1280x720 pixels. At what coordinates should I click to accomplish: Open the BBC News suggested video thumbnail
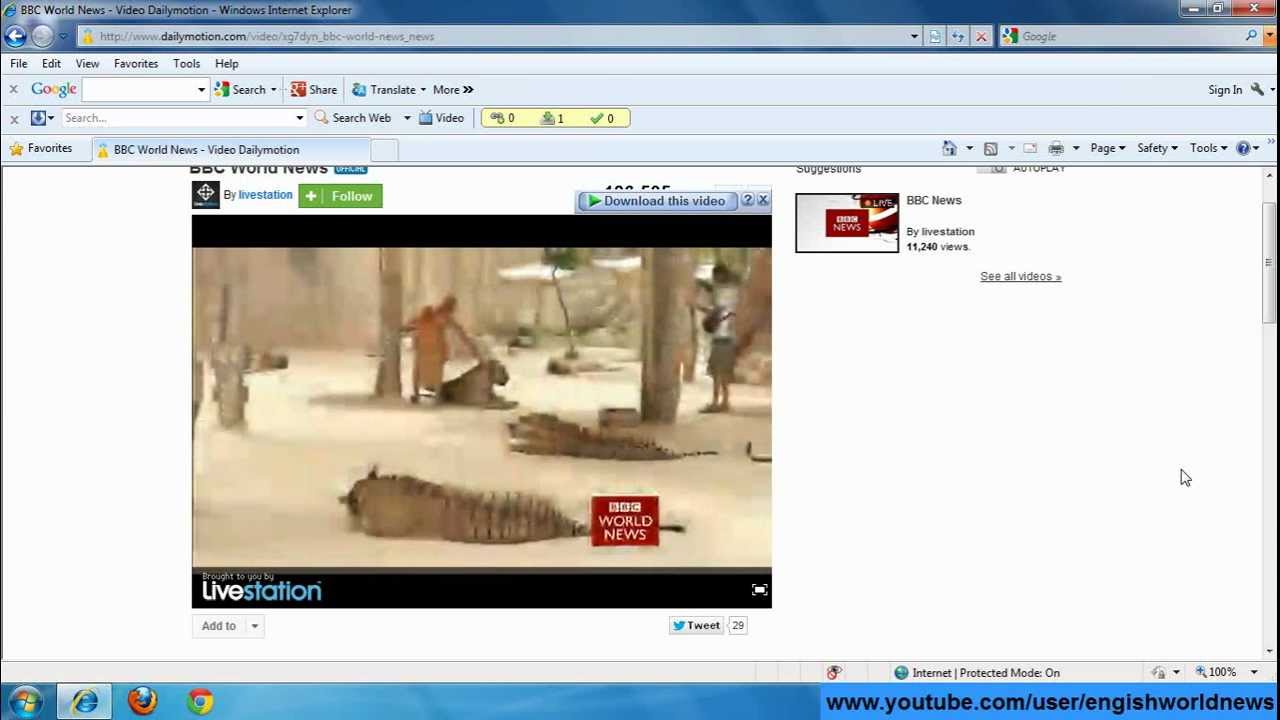tap(847, 223)
